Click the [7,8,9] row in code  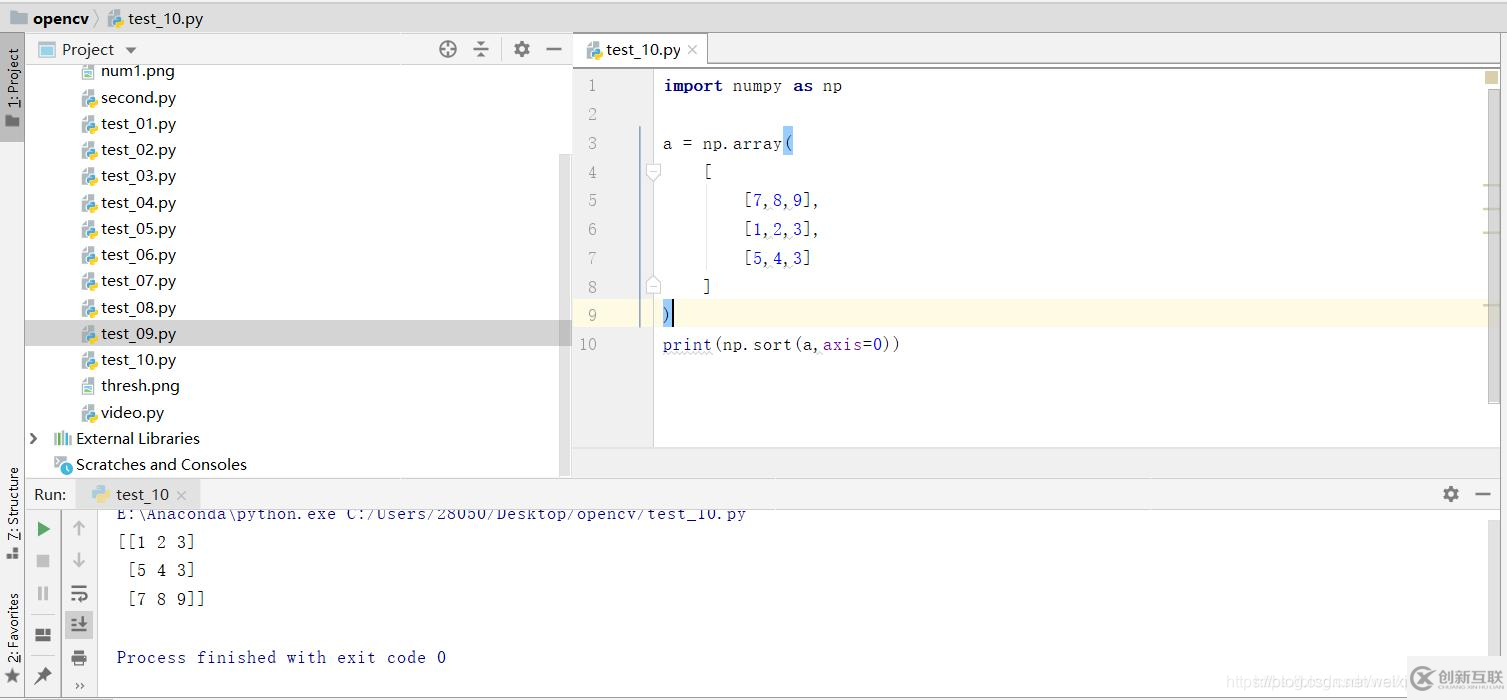[781, 200]
